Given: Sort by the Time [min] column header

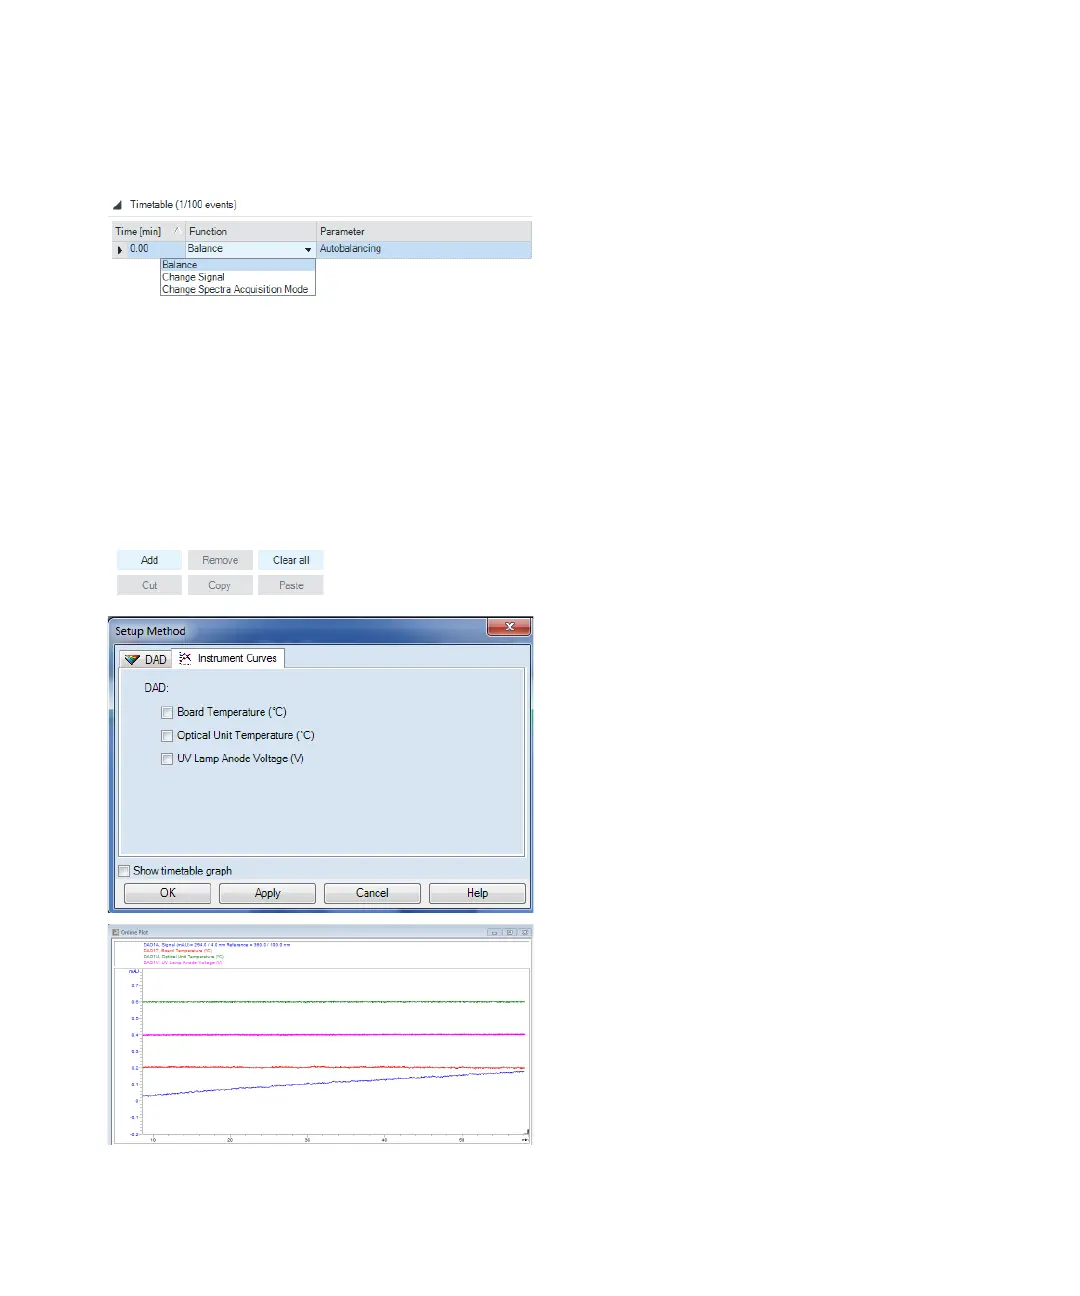Looking at the screenshot, I should click(148, 231).
